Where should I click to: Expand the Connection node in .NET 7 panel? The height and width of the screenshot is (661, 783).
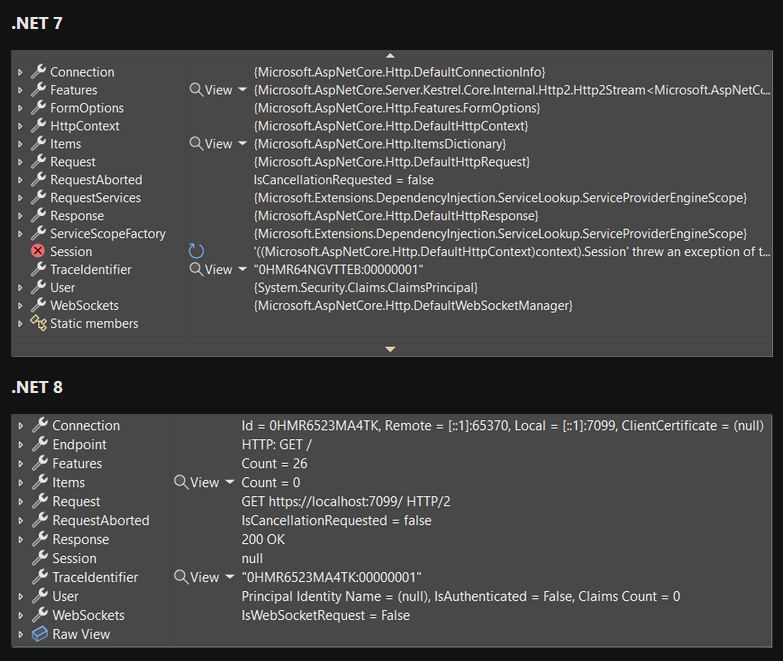(x=20, y=72)
